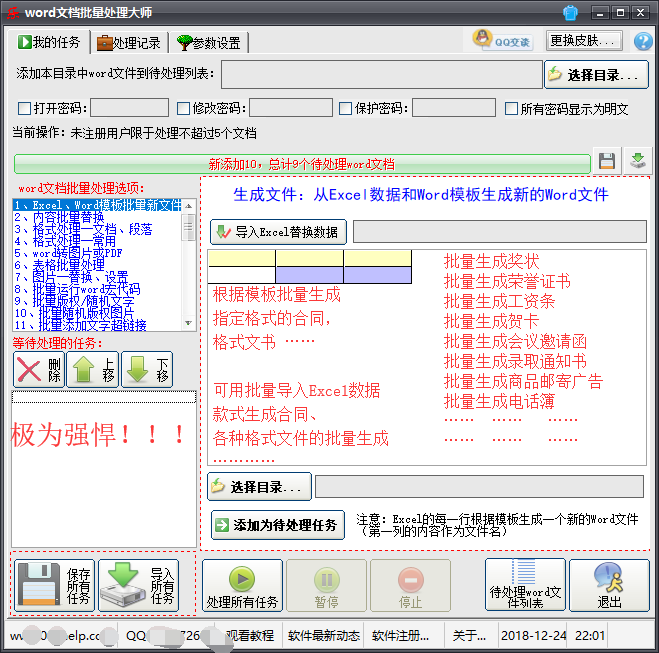The height and width of the screenshot is (653, 659).
Task: Click the Excel data path field
Action: pyautogui.click(x=500, y=232)
